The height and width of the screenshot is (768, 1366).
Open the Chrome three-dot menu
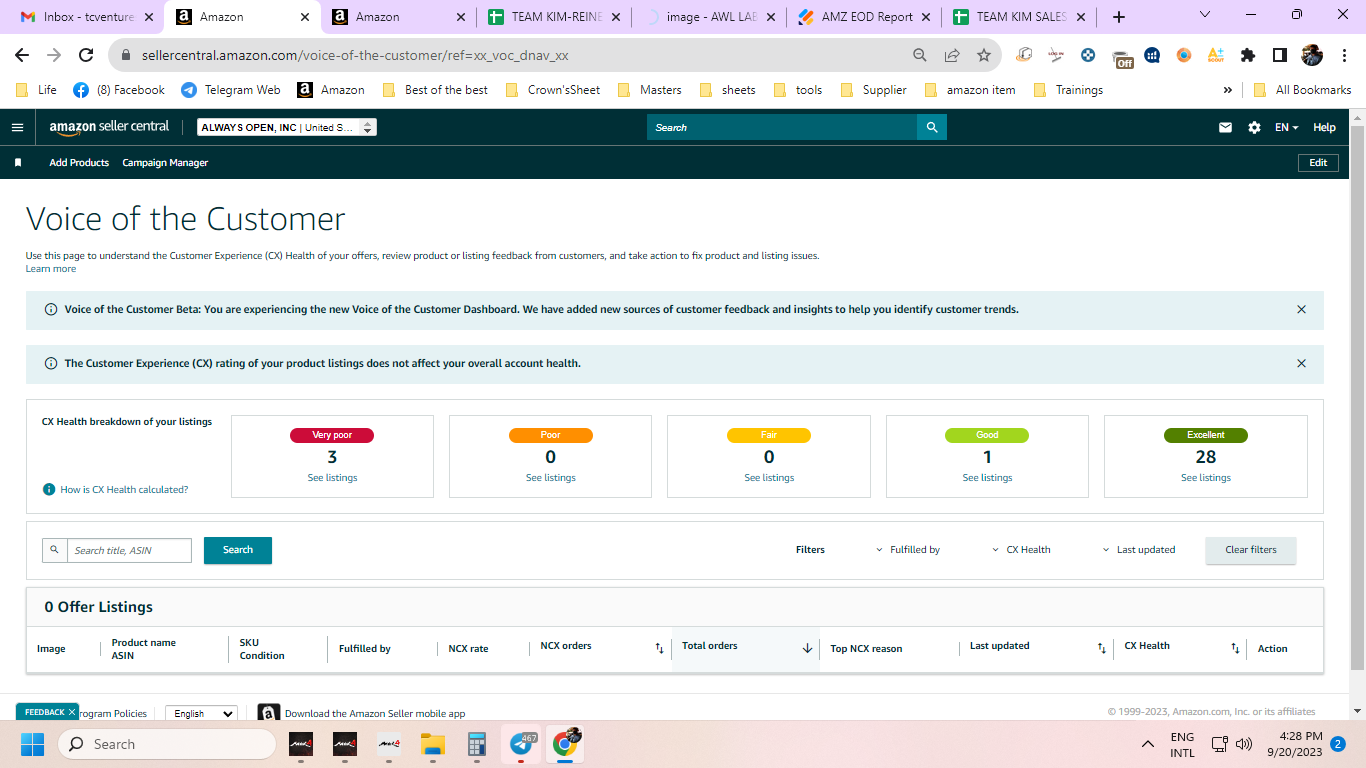click(1344, 56)
